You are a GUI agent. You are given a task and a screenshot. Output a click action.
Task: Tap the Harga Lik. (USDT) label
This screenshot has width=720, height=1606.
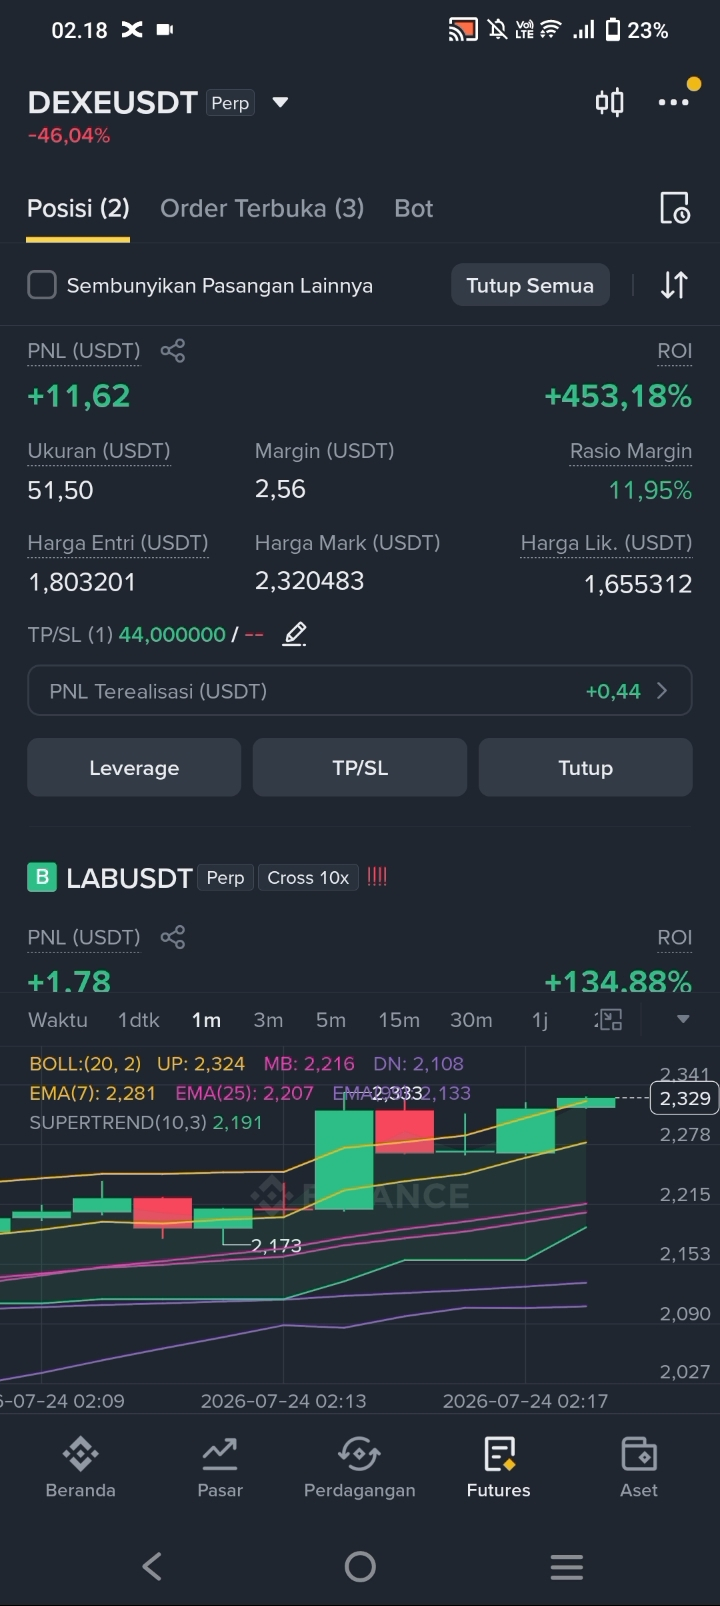pos(606,543)
